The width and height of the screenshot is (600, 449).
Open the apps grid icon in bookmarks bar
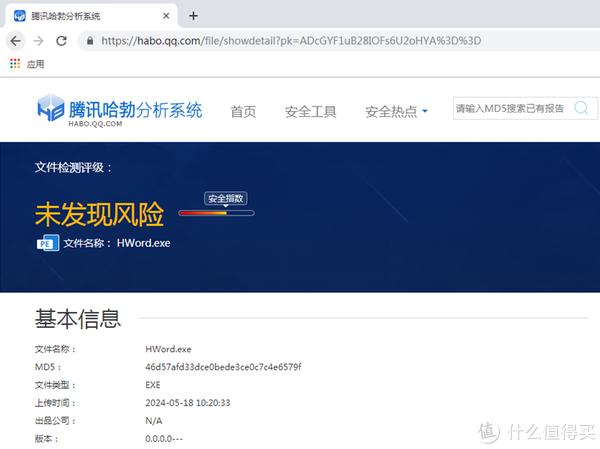(x=15, y=64)
